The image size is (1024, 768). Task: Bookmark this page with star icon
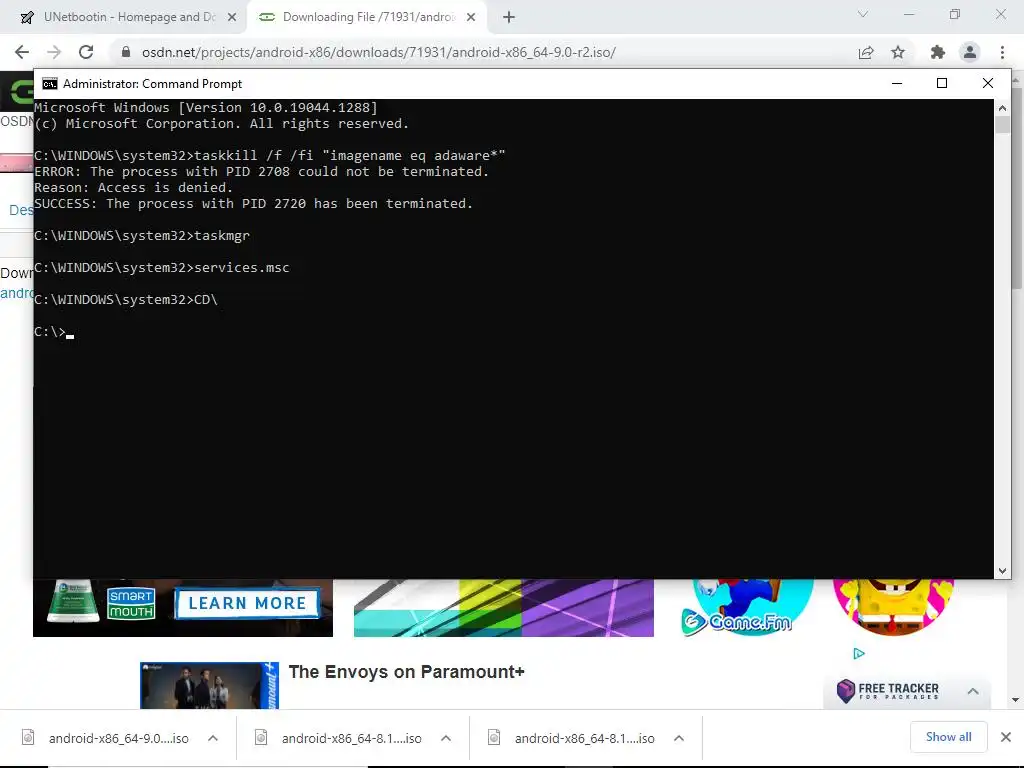(x=898, y=52)
